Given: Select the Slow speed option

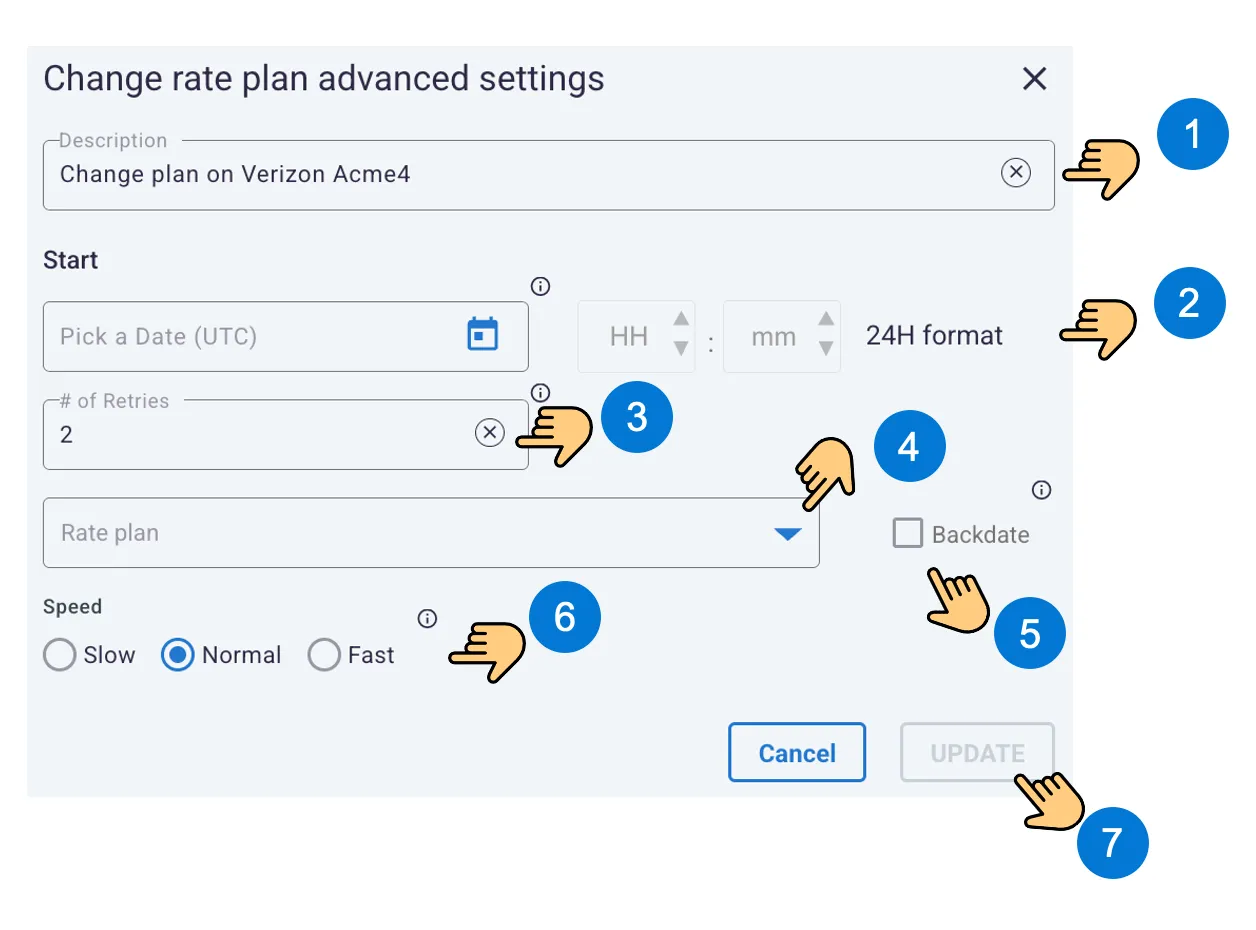Looking at the screenshot, I should click(60, 656).
